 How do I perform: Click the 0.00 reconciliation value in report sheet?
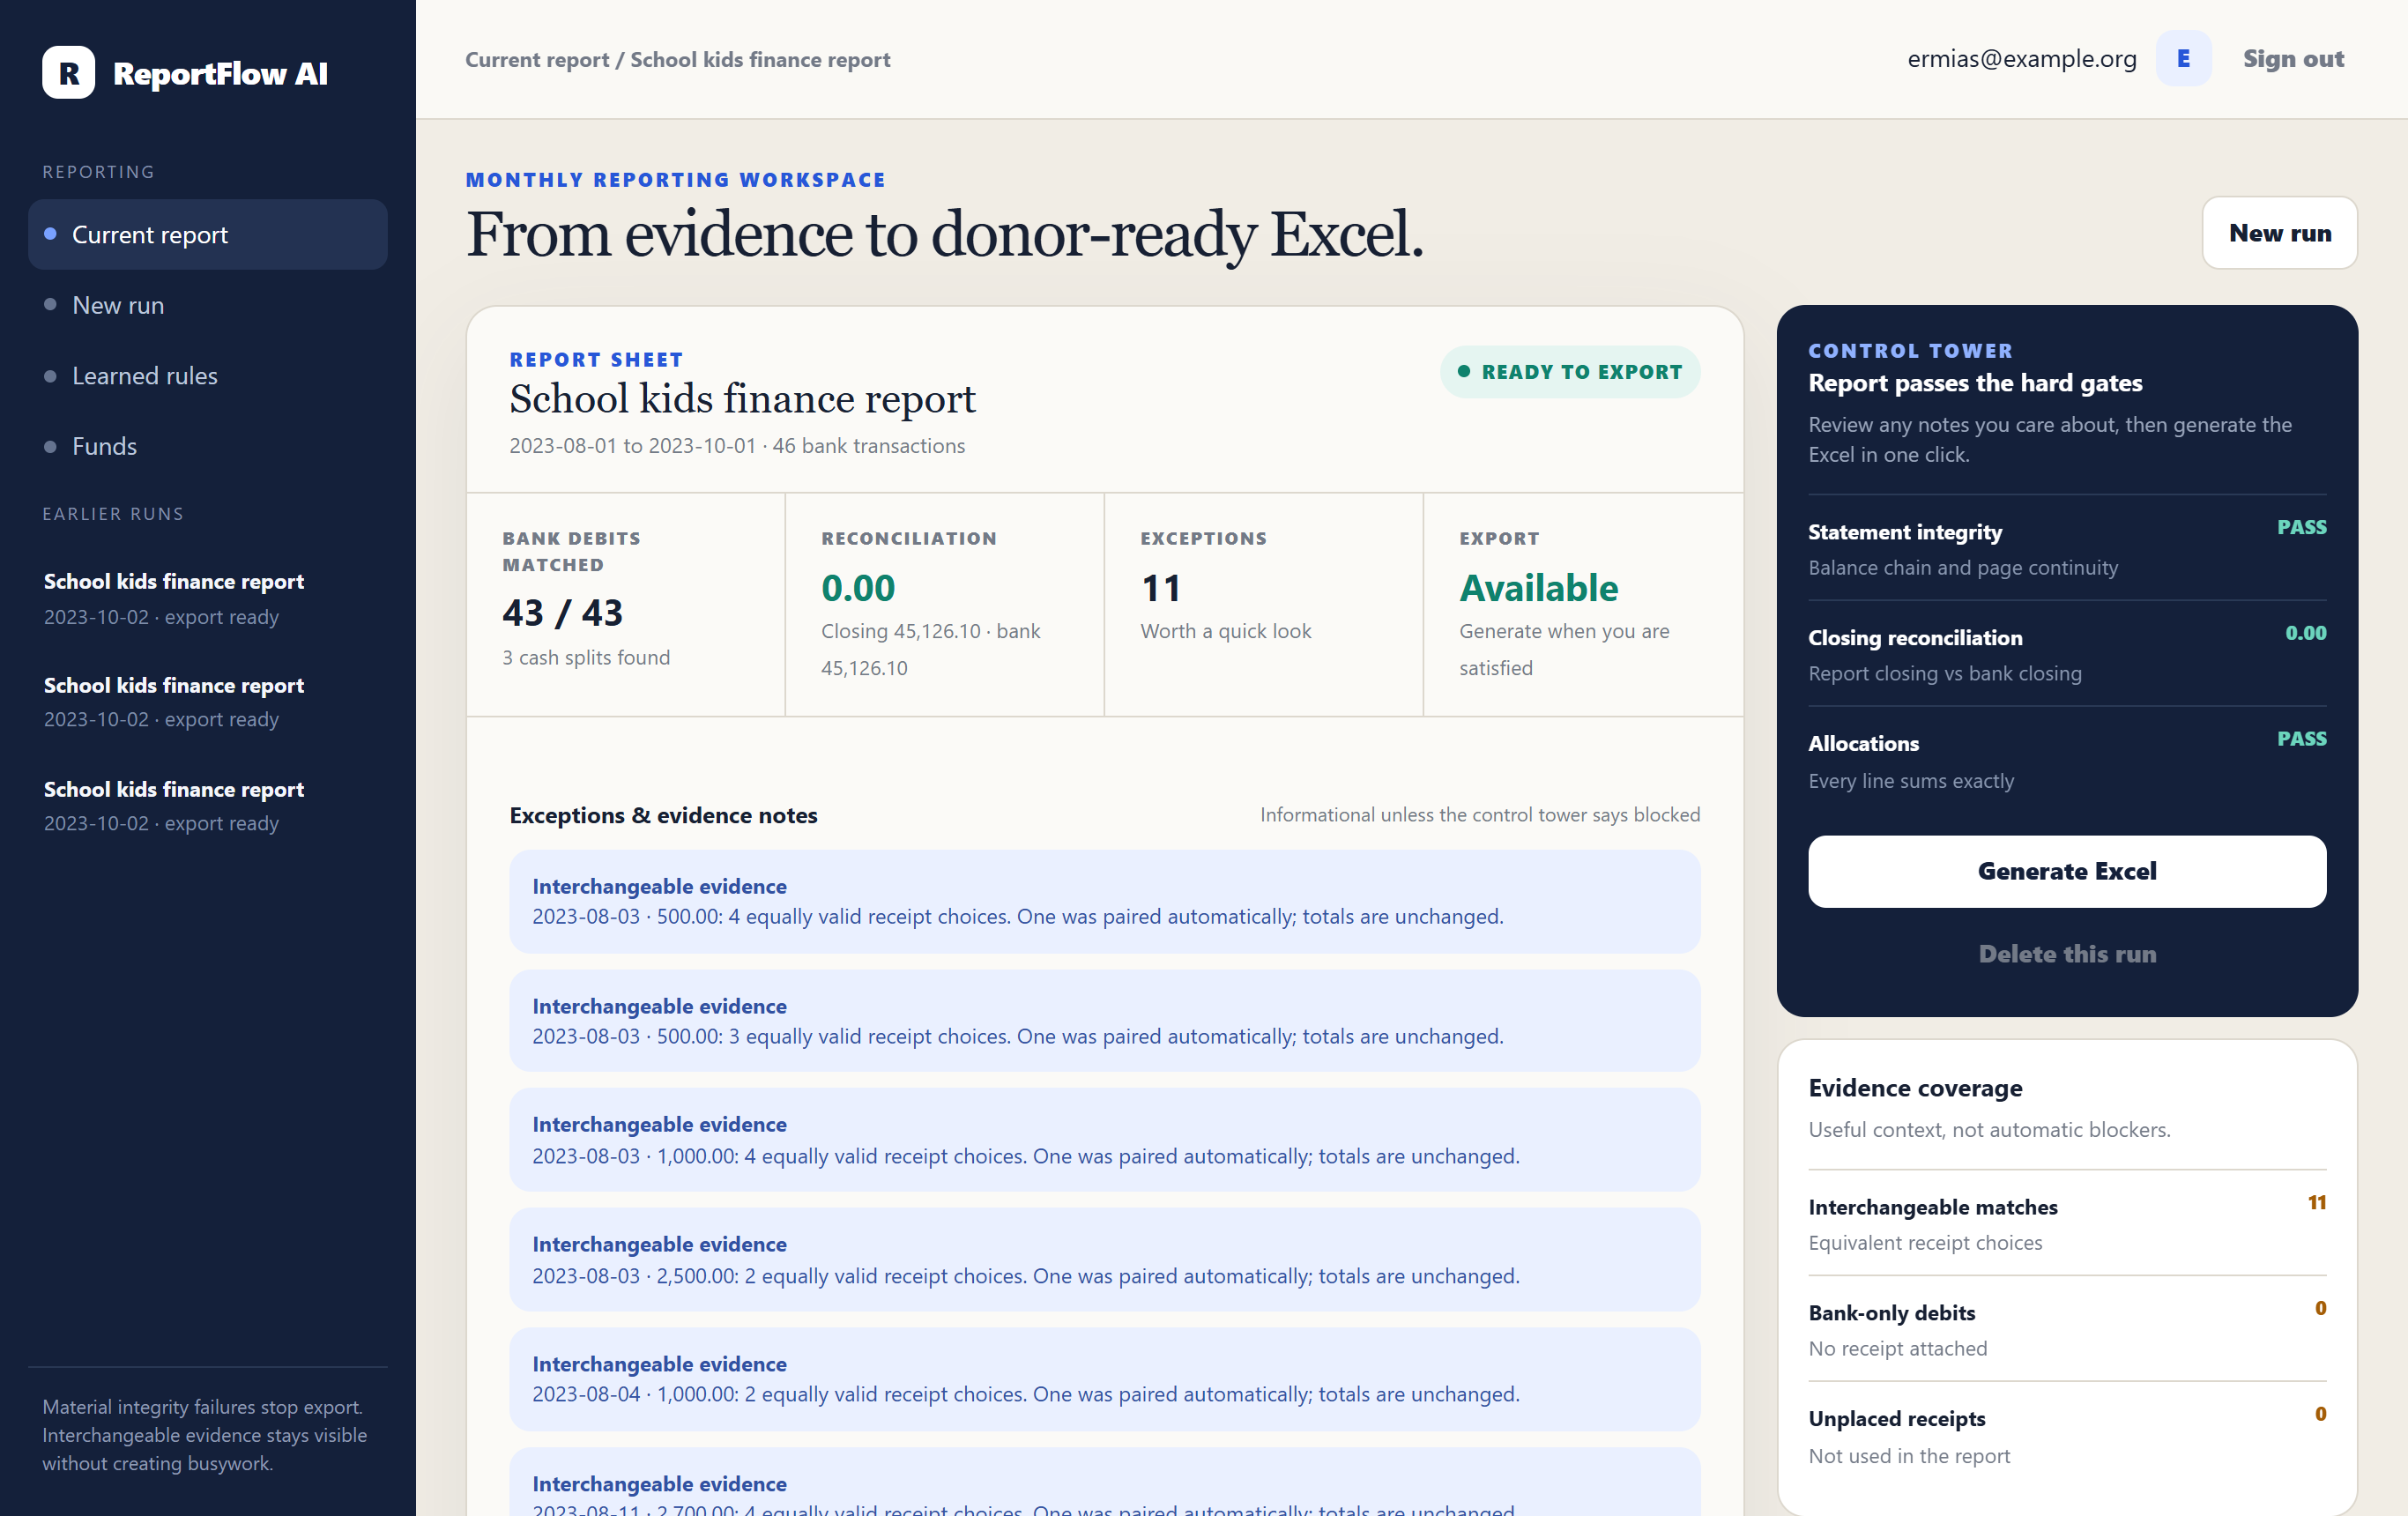(858, 588)
